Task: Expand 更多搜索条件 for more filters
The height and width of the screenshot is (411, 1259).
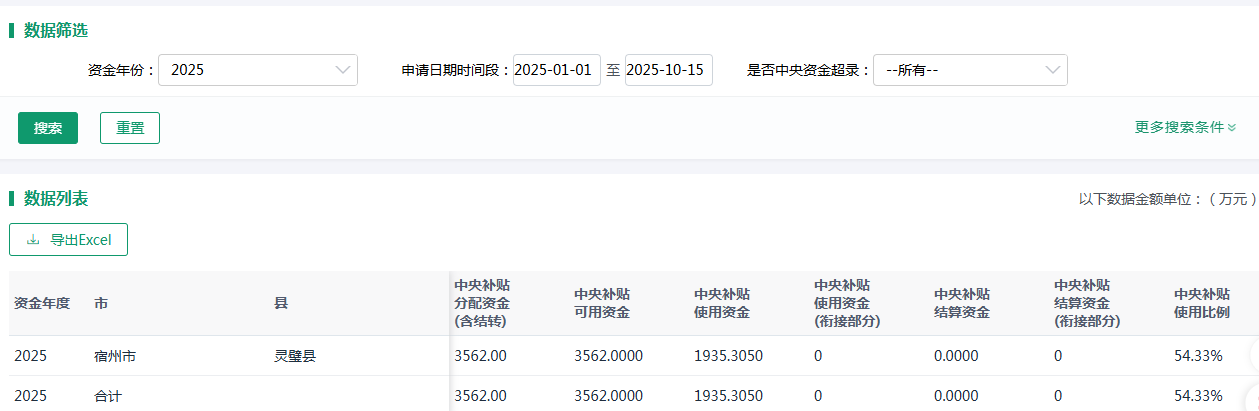Action: (1185, 128)
